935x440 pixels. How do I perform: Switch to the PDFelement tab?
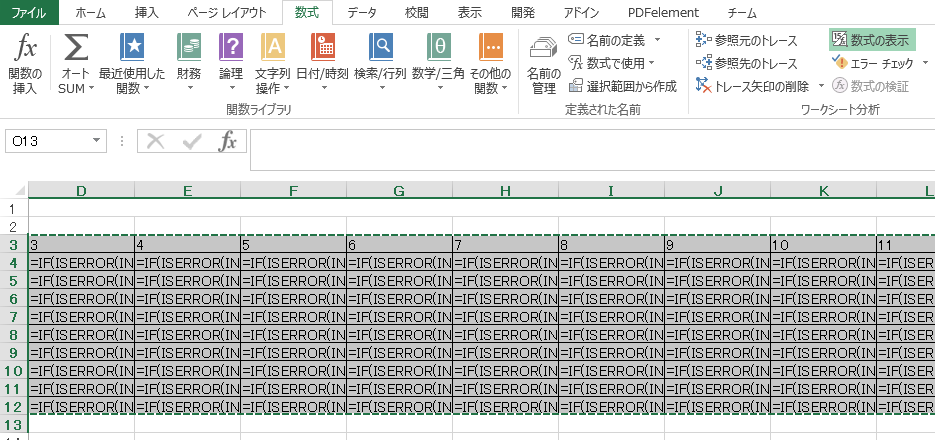point(663,13)
